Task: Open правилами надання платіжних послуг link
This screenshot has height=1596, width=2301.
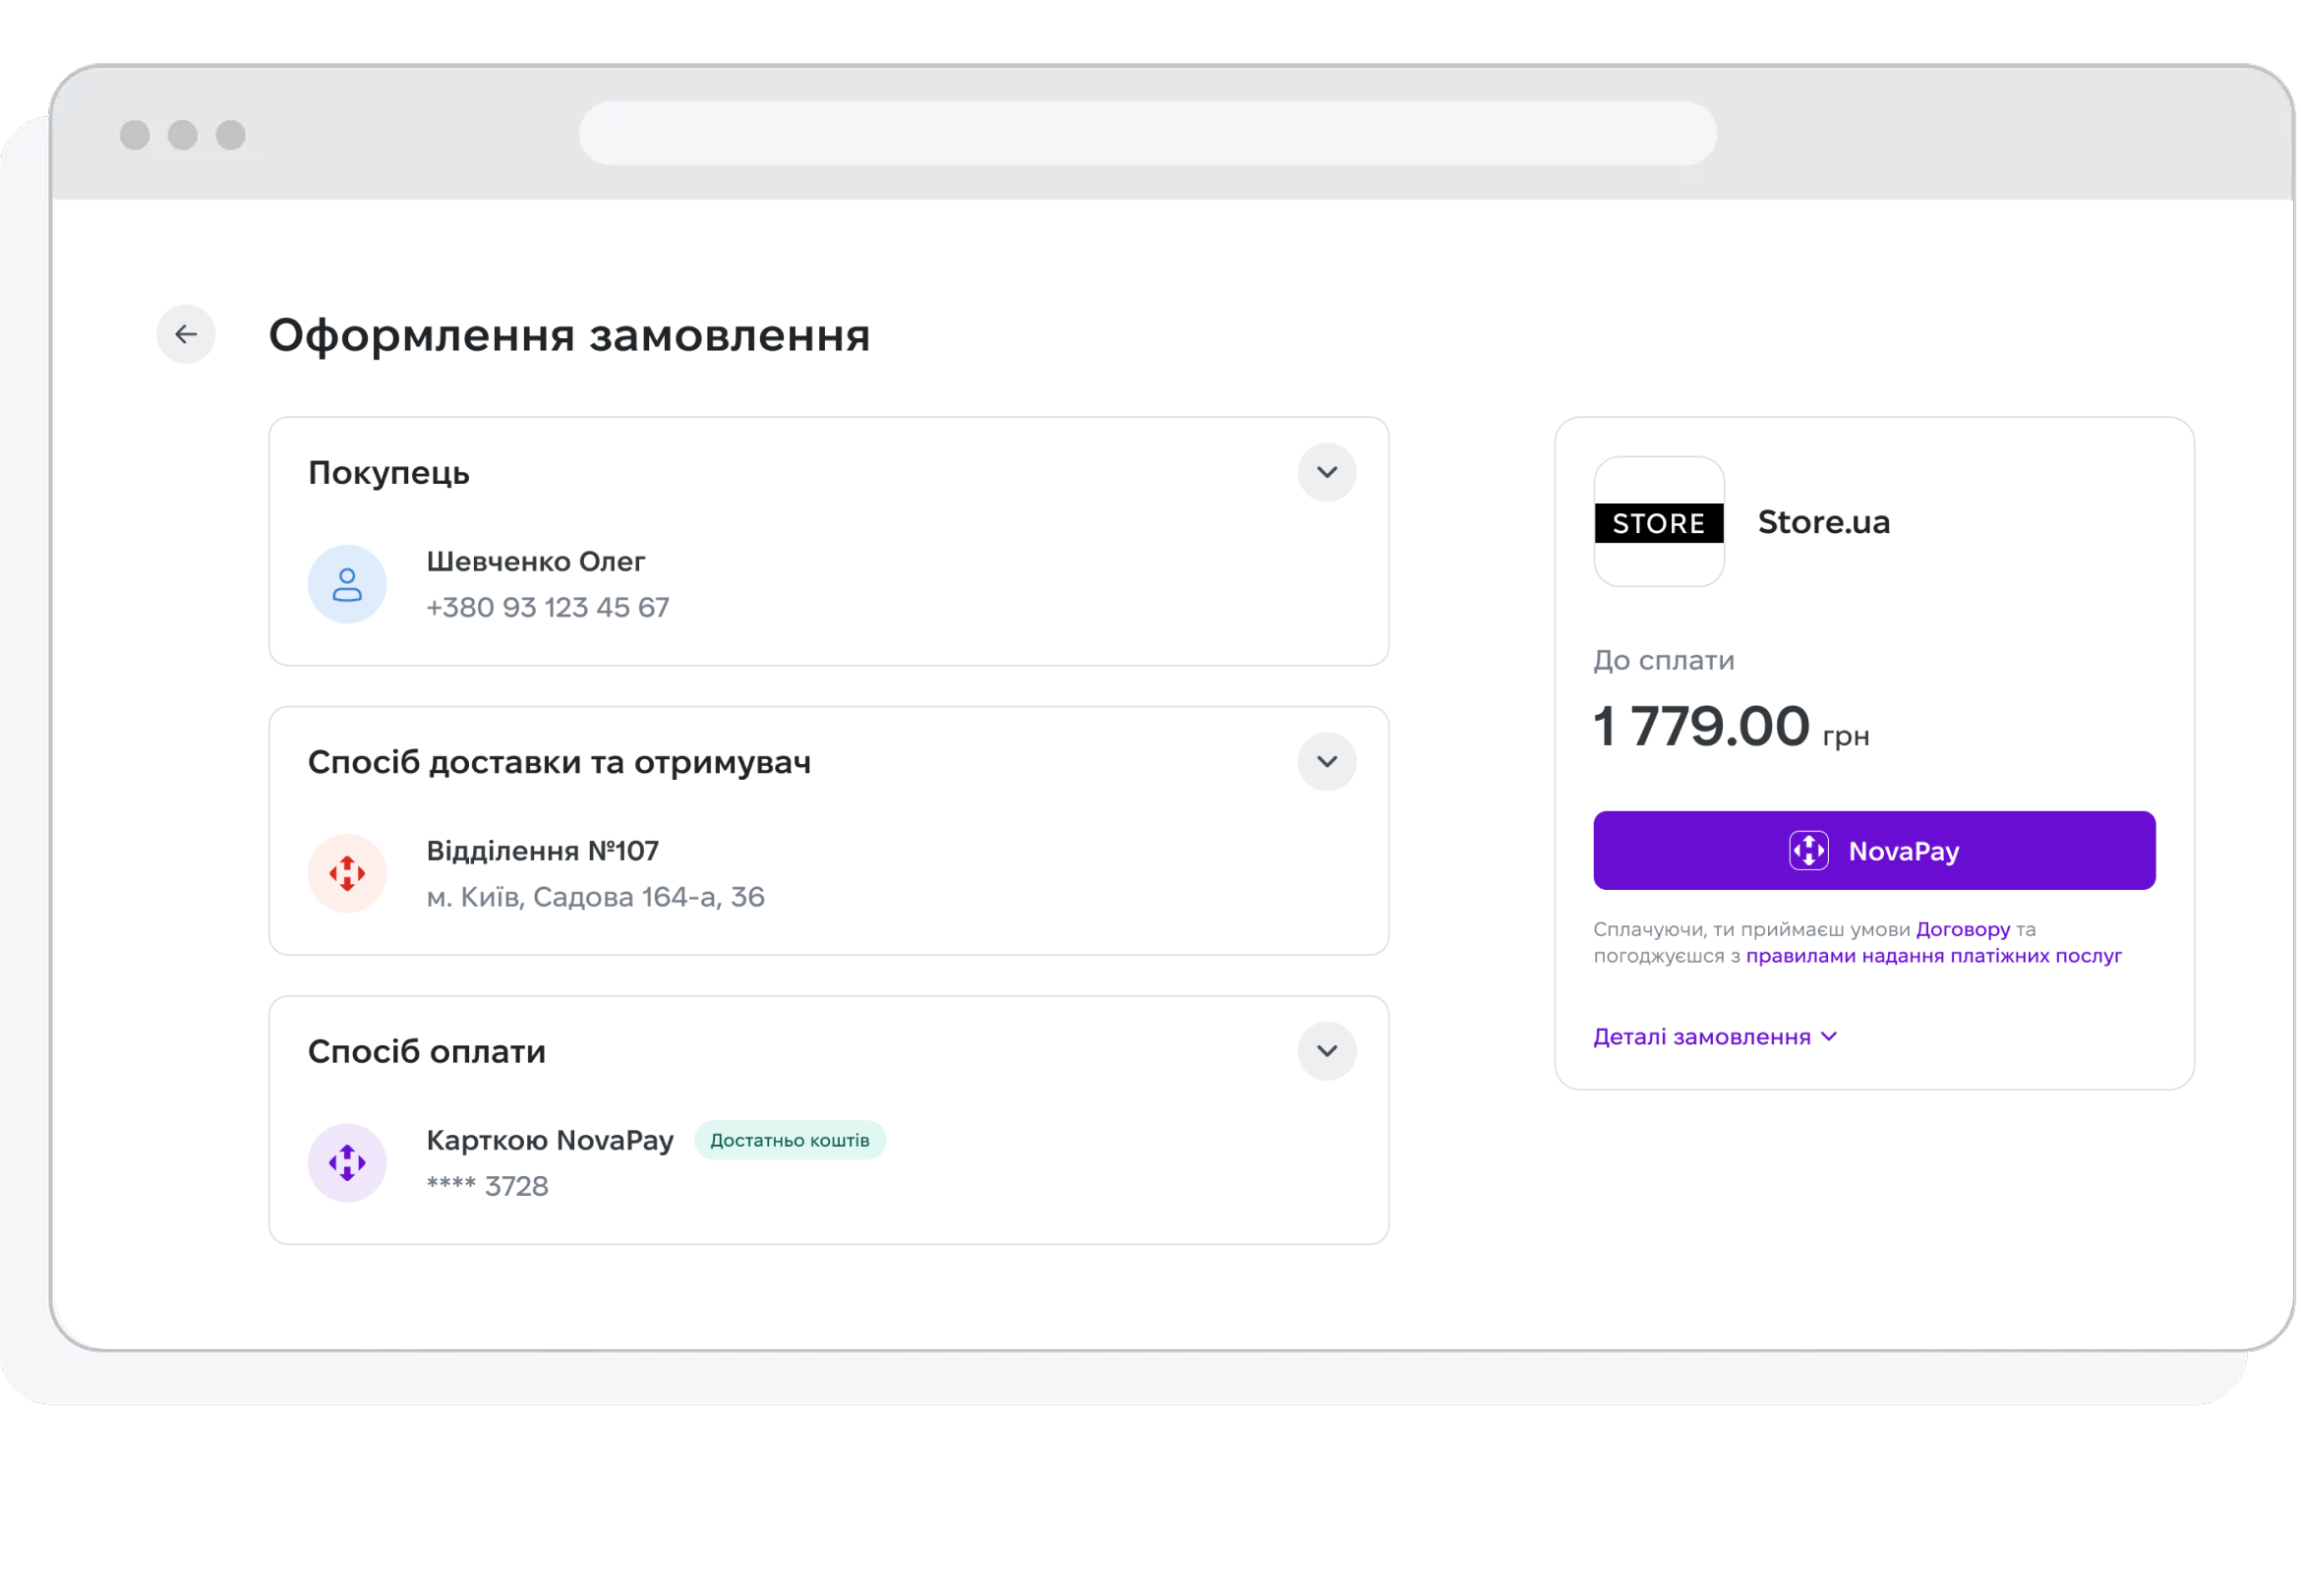Action: click(1933, 956)
